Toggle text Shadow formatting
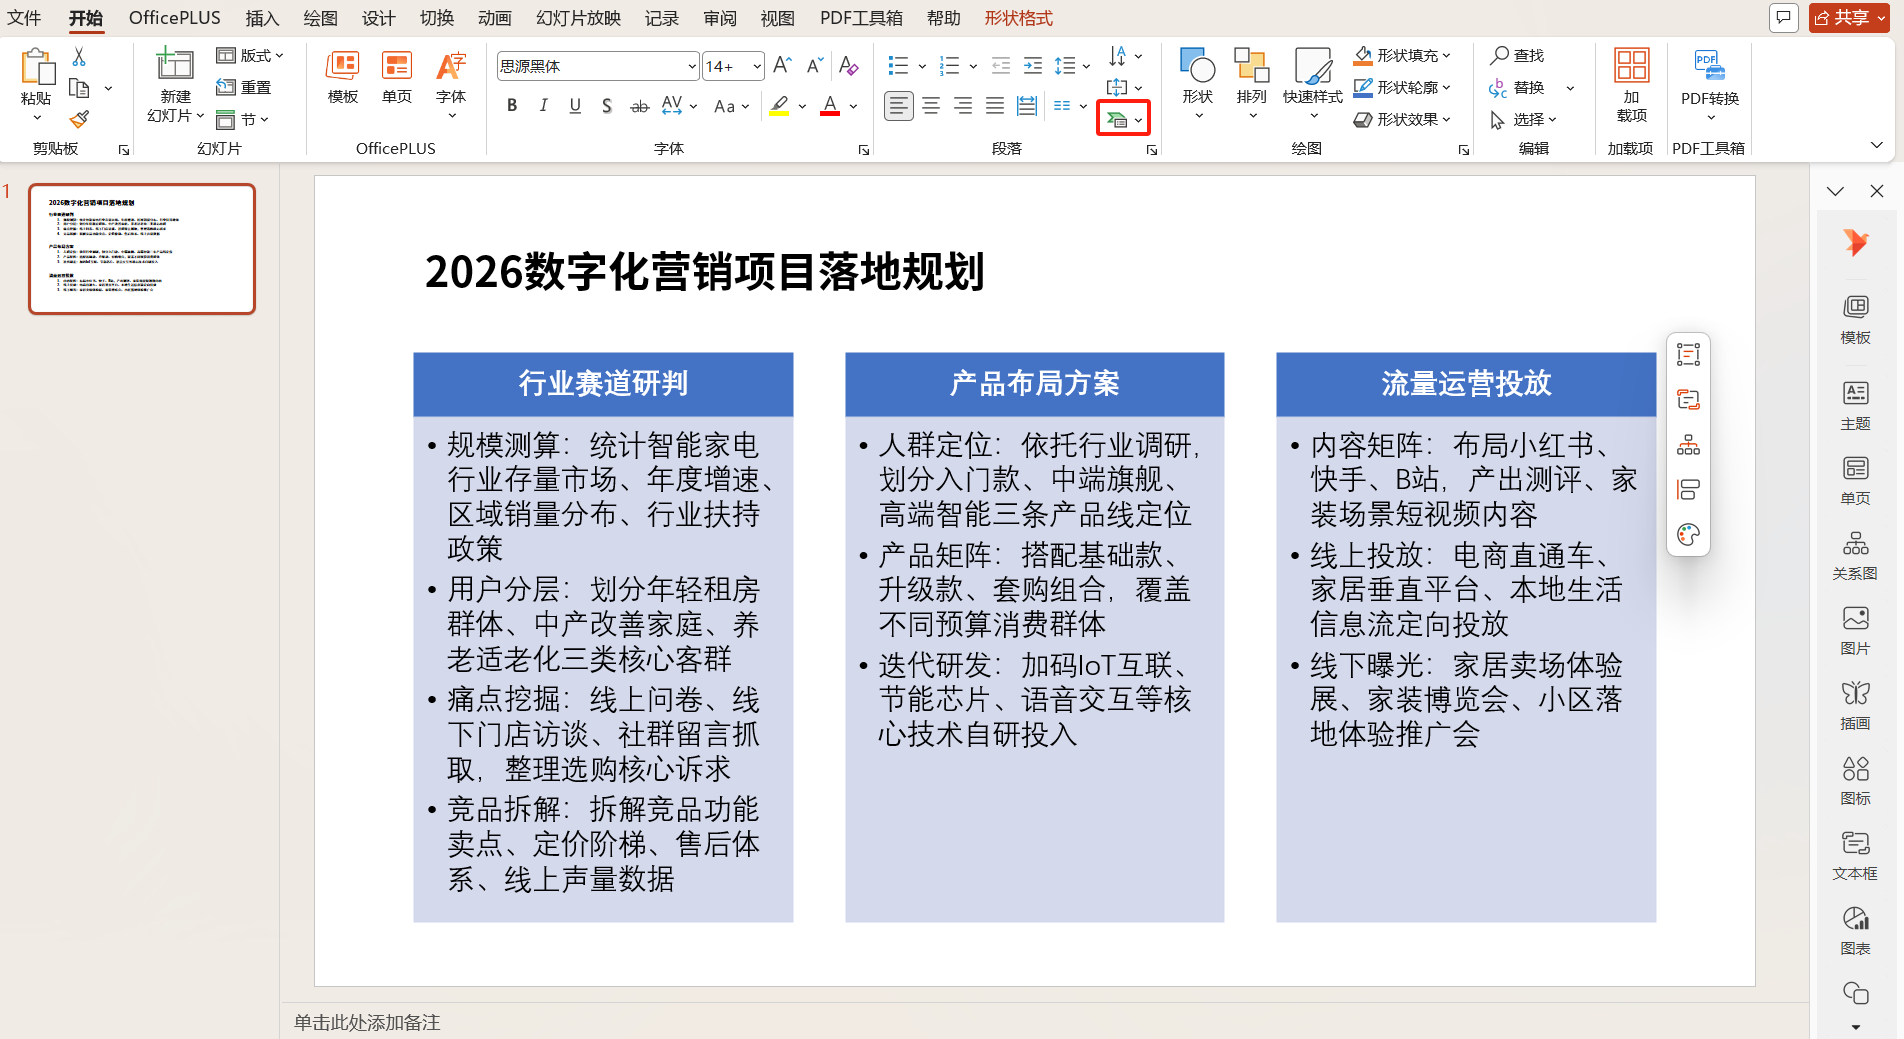Image resolution: width=1904 pixels, height=1039 pixels. [x=607, y=106]
